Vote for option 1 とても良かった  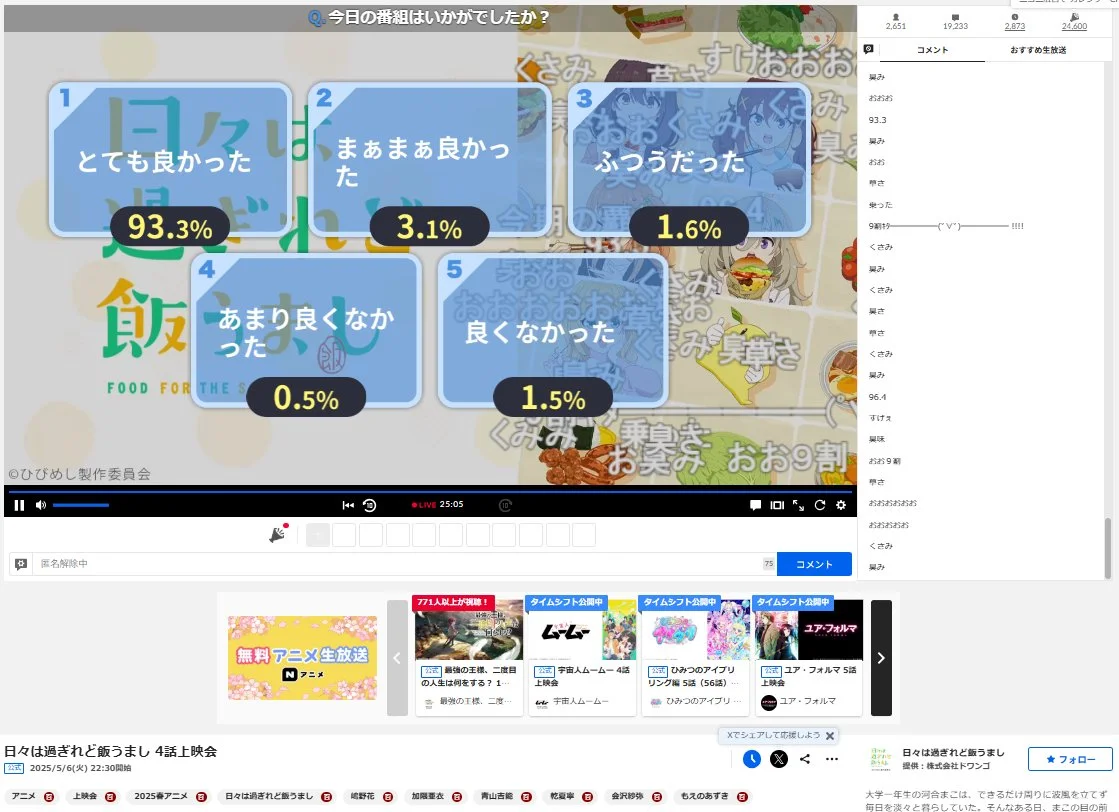point(170,160)
